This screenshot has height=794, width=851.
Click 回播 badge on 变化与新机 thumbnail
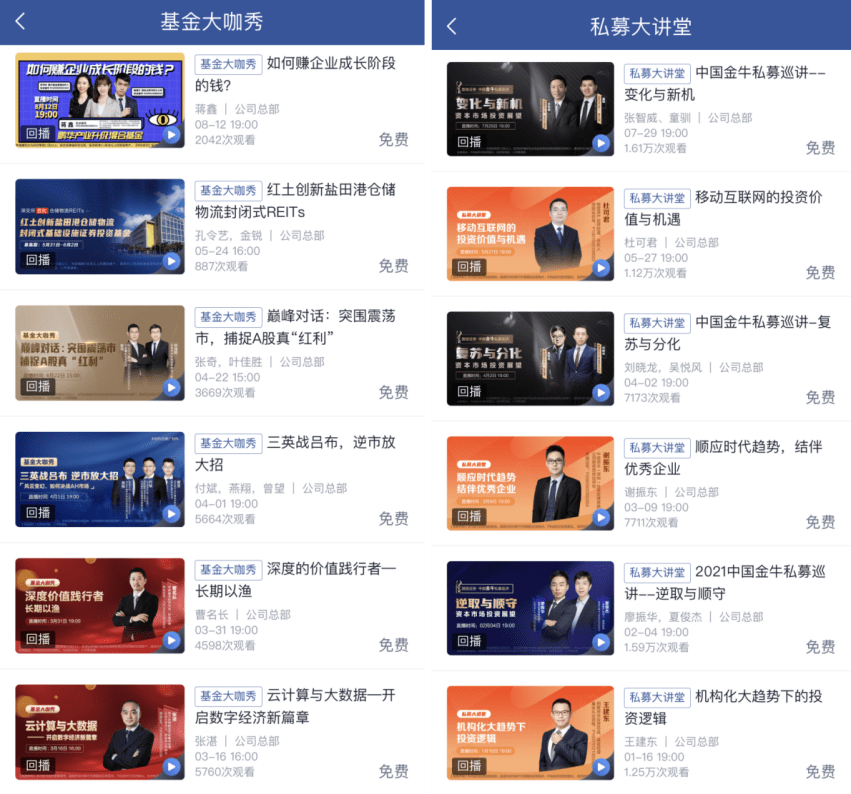pos(469,142)
